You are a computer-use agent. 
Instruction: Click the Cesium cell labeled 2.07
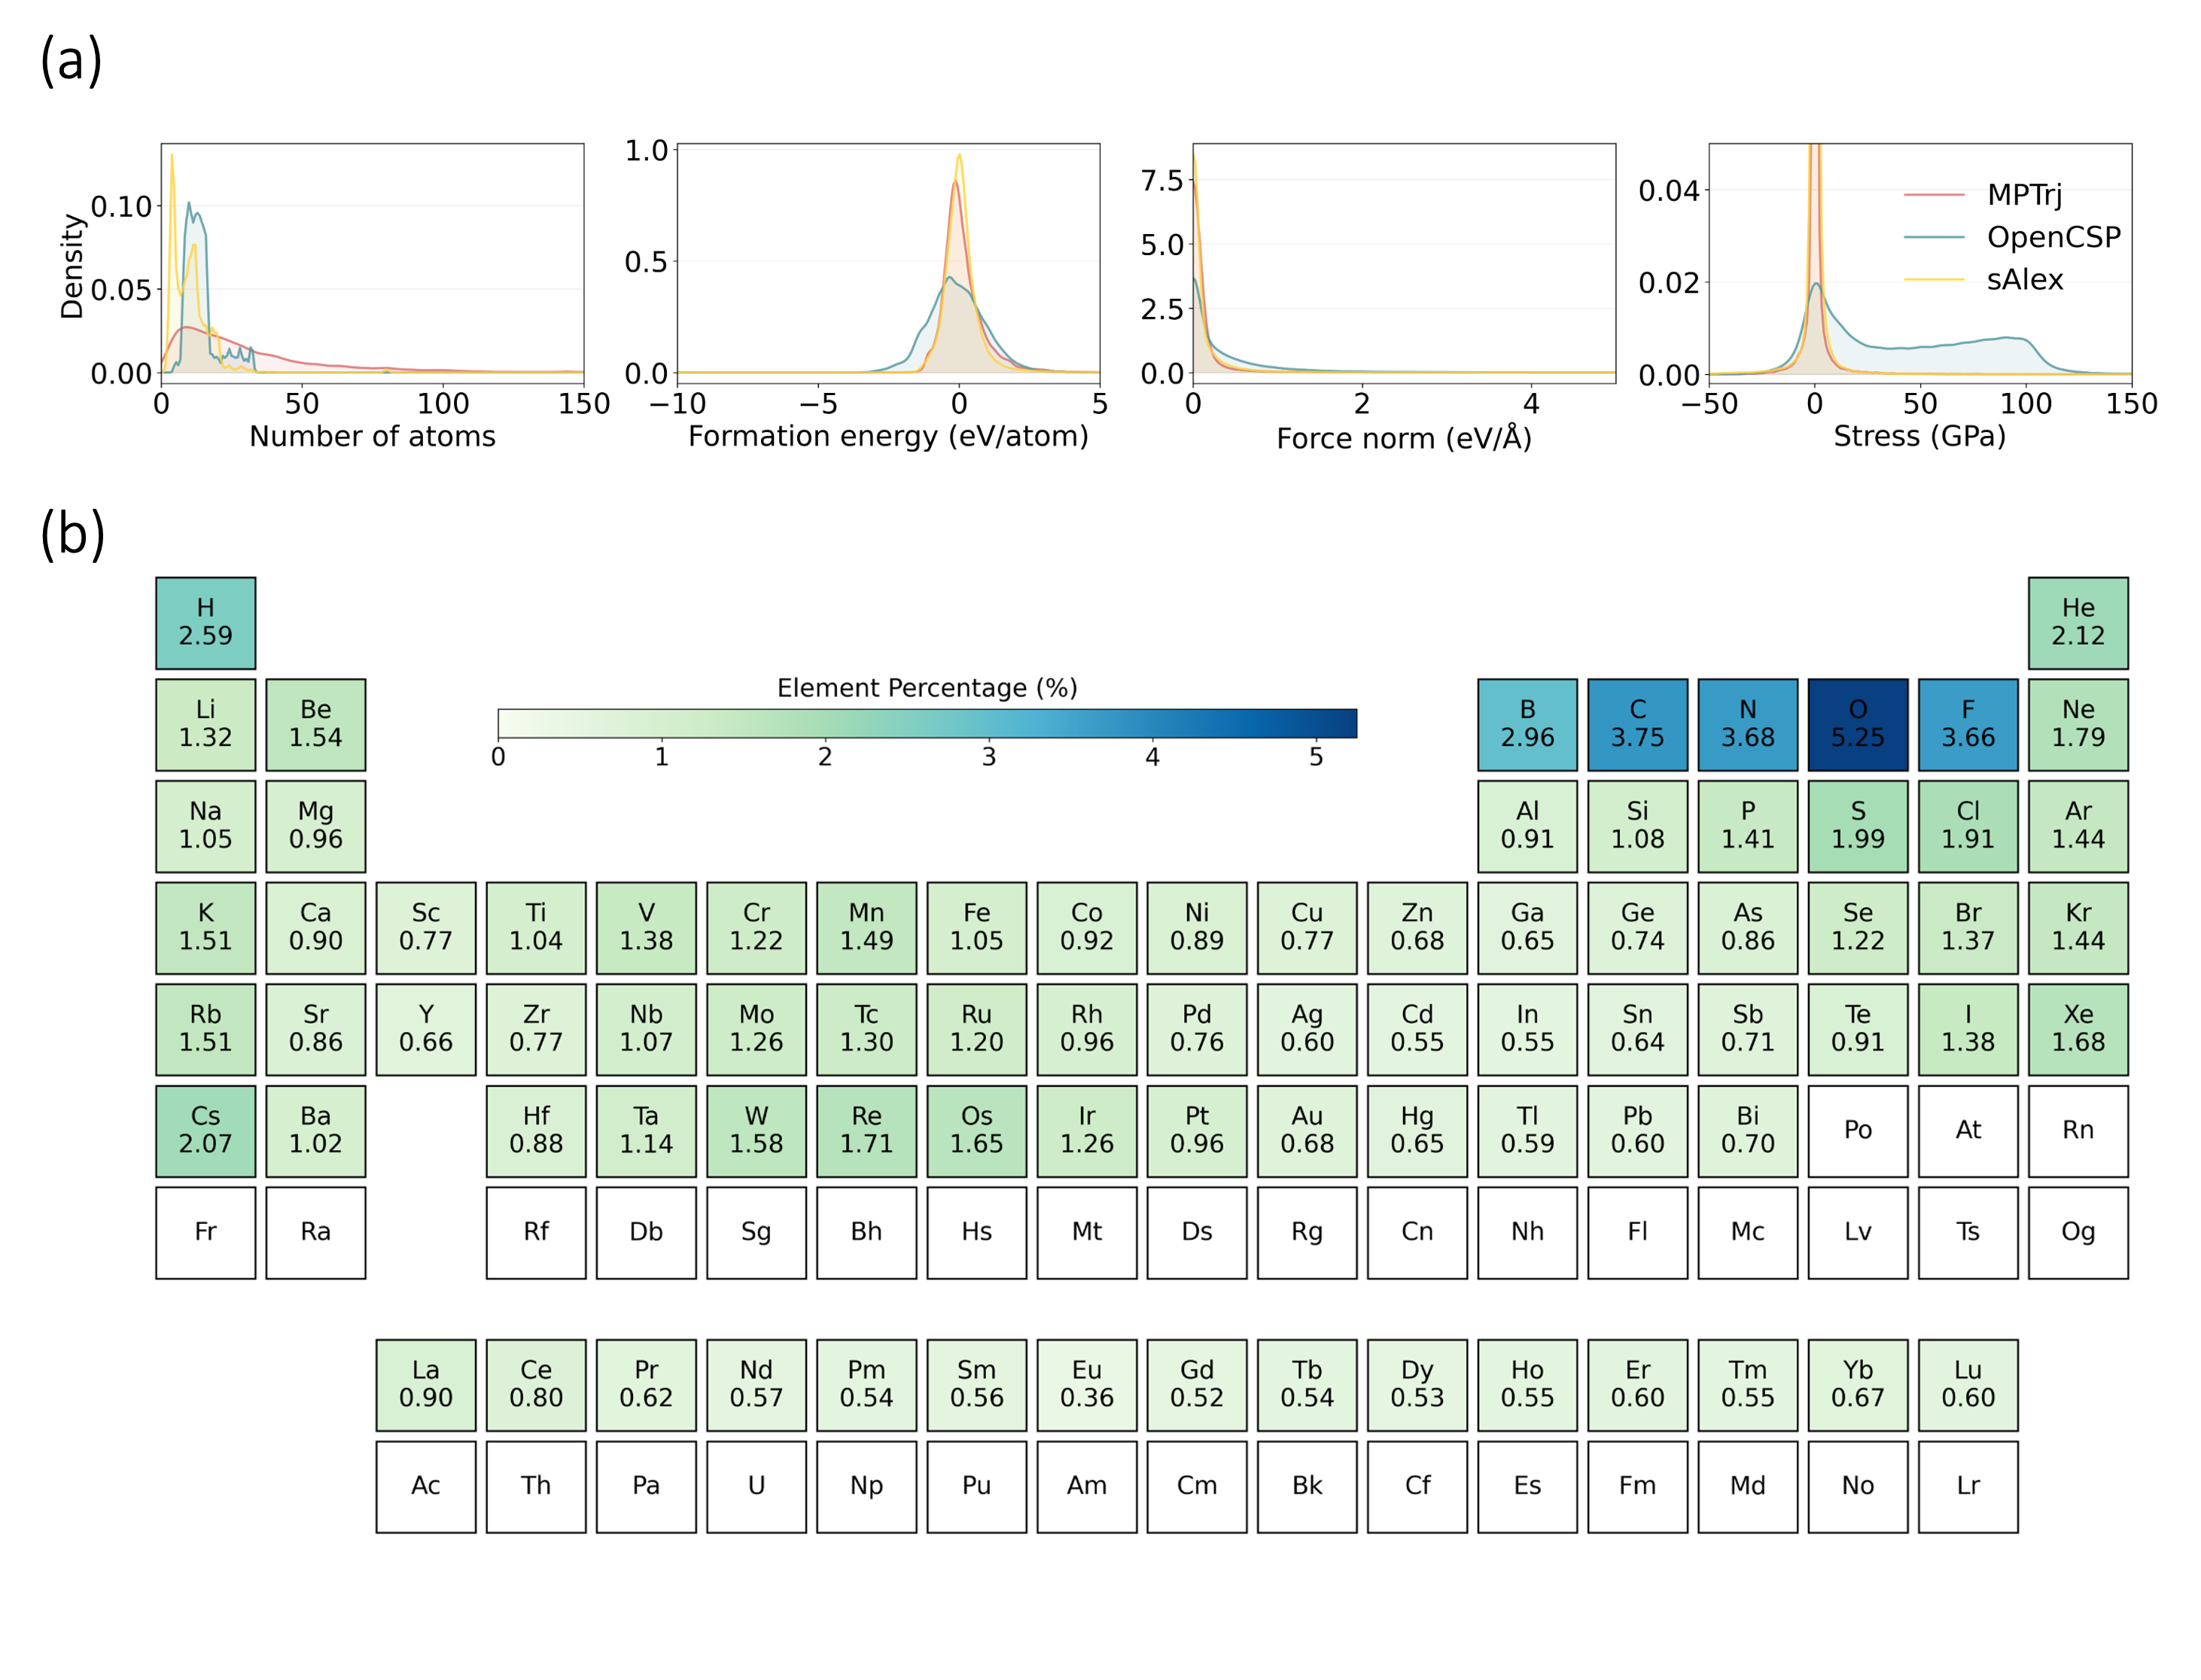point(205,1130)
